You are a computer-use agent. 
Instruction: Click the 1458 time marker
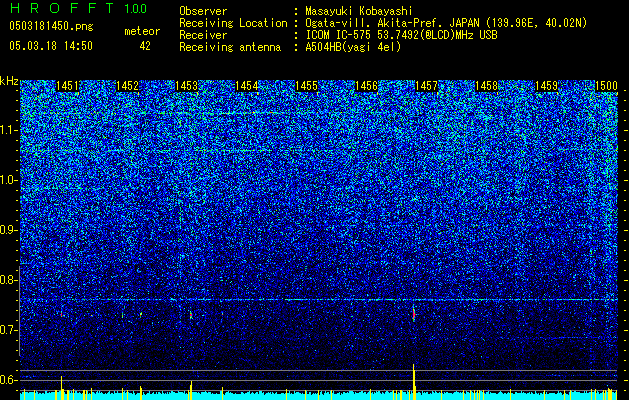[x=486, y=86]
